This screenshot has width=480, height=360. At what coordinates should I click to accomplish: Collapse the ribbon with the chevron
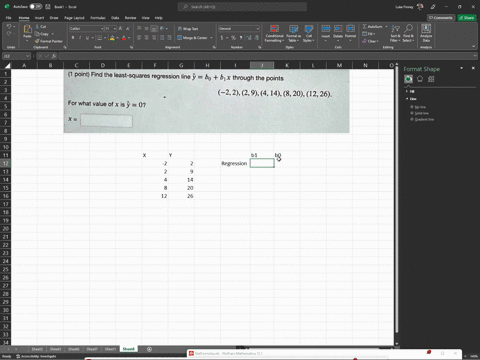point(473,46)
